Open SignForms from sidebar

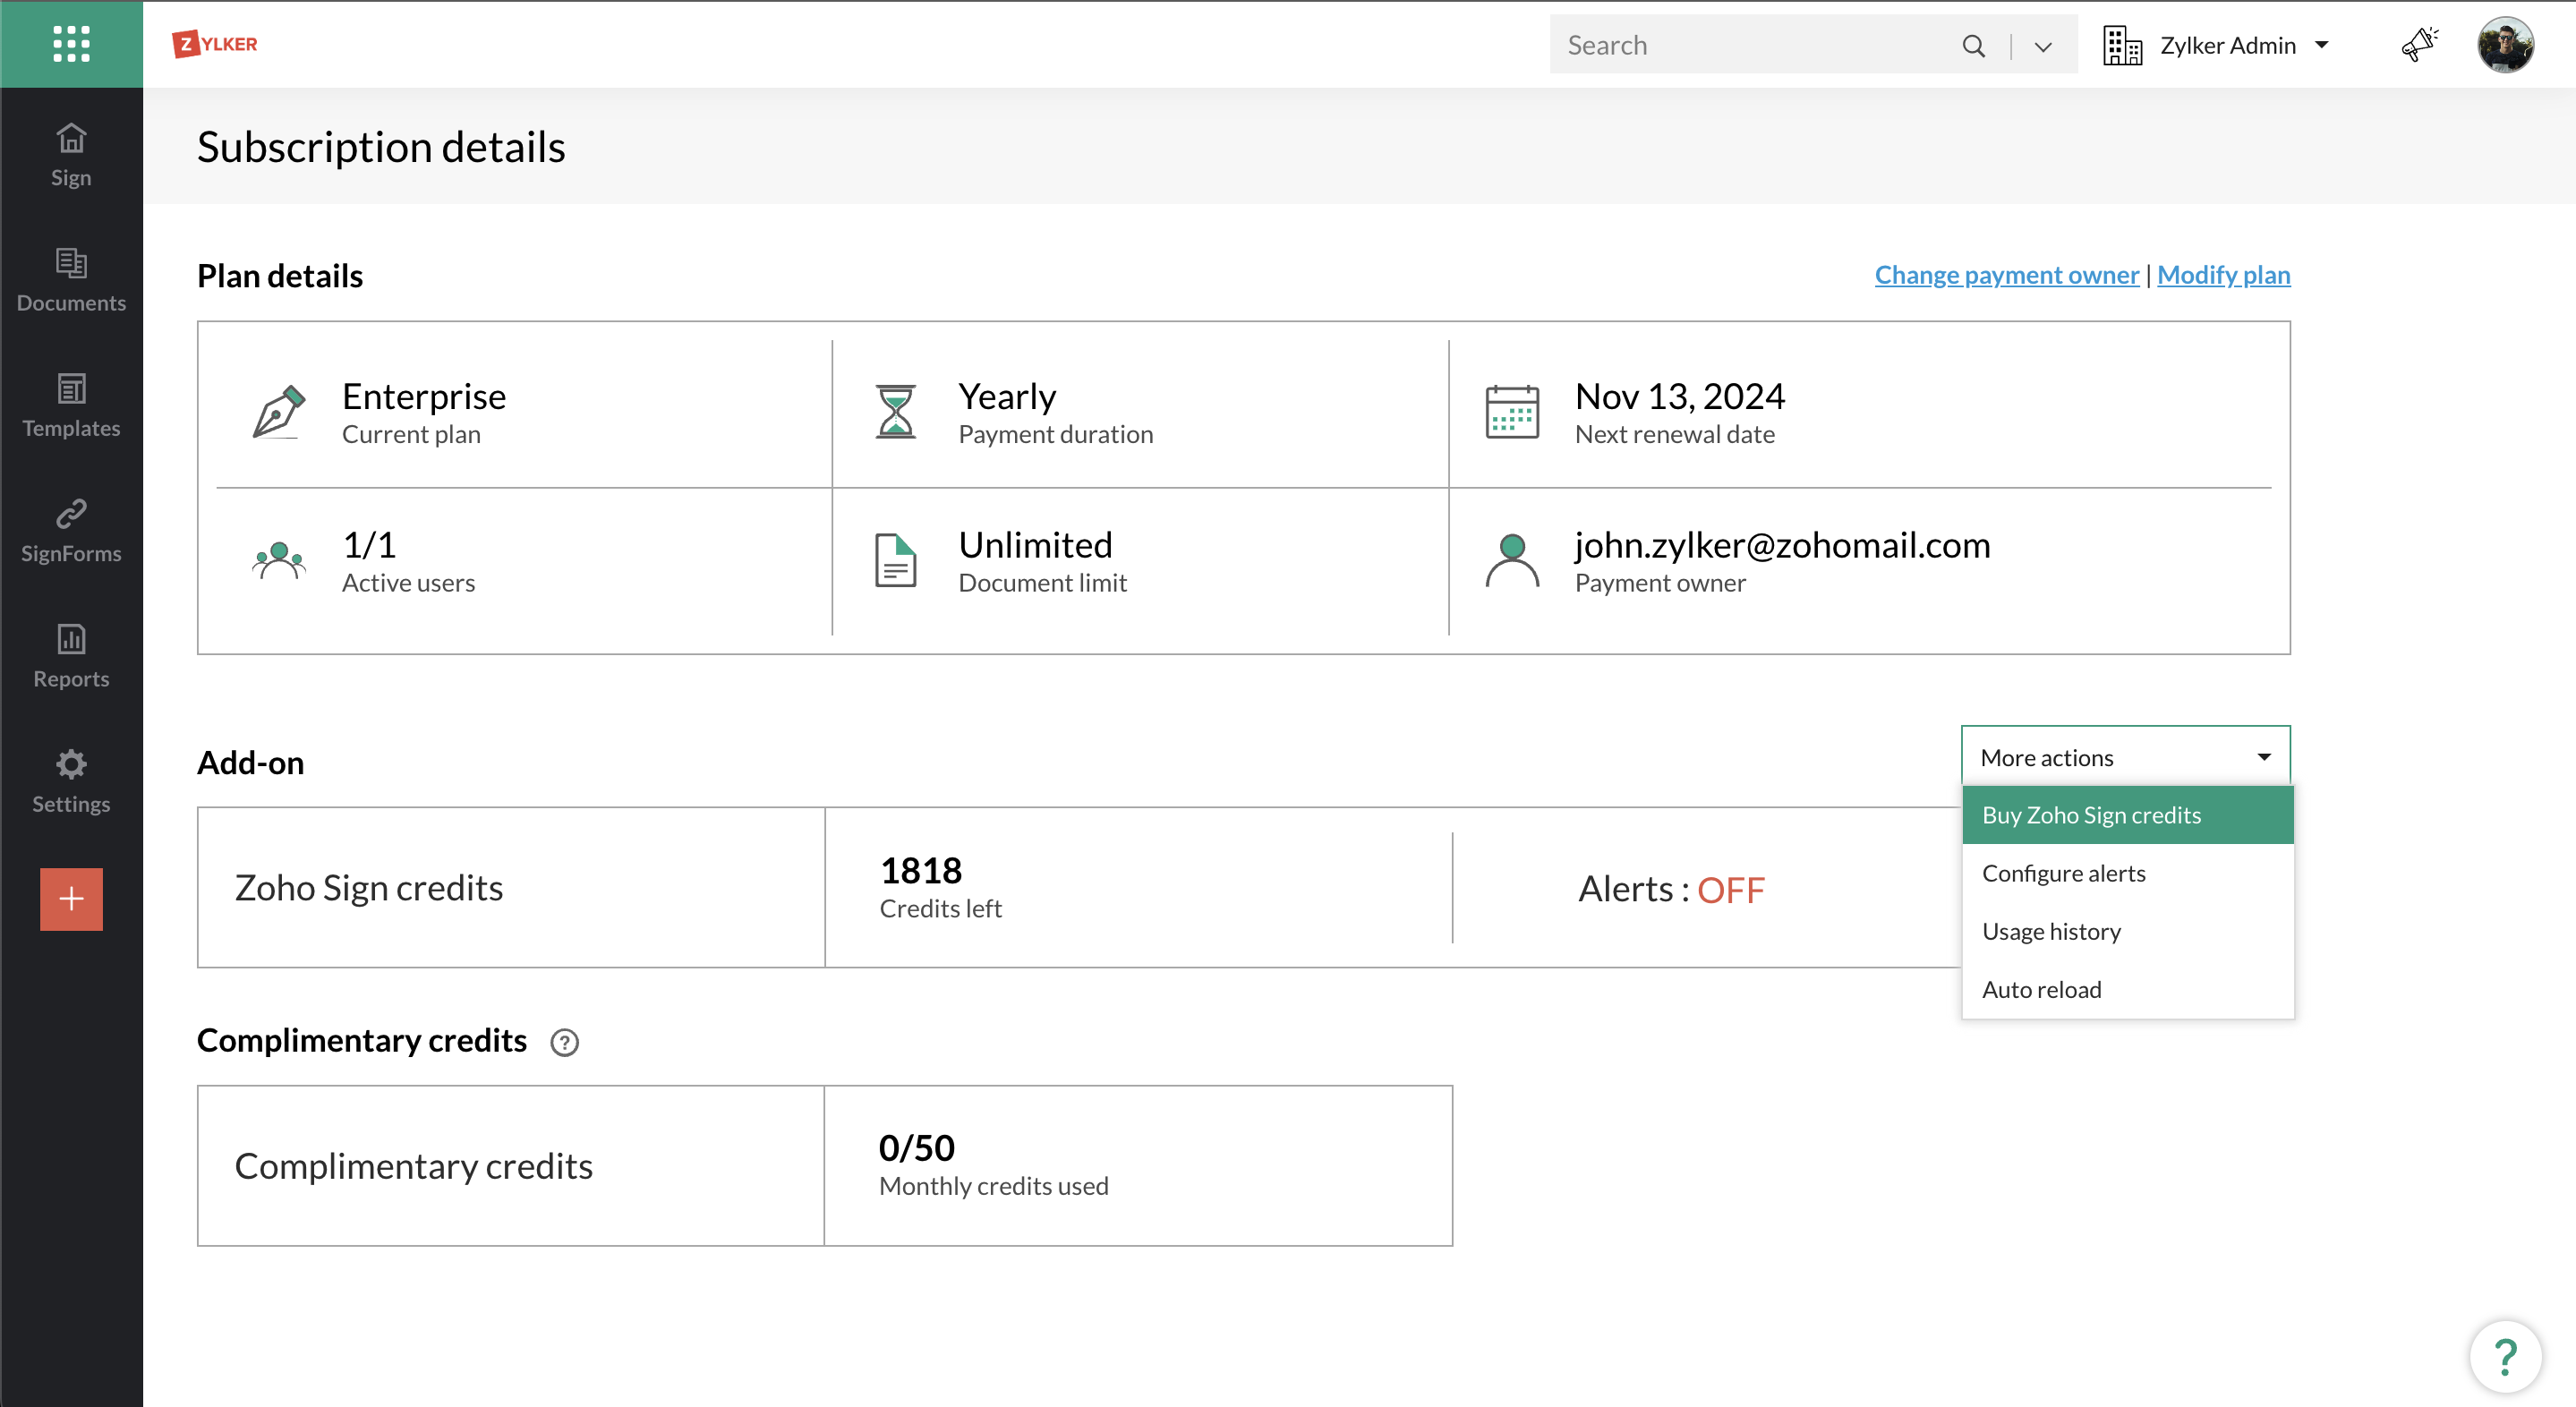tap(71, 531)
